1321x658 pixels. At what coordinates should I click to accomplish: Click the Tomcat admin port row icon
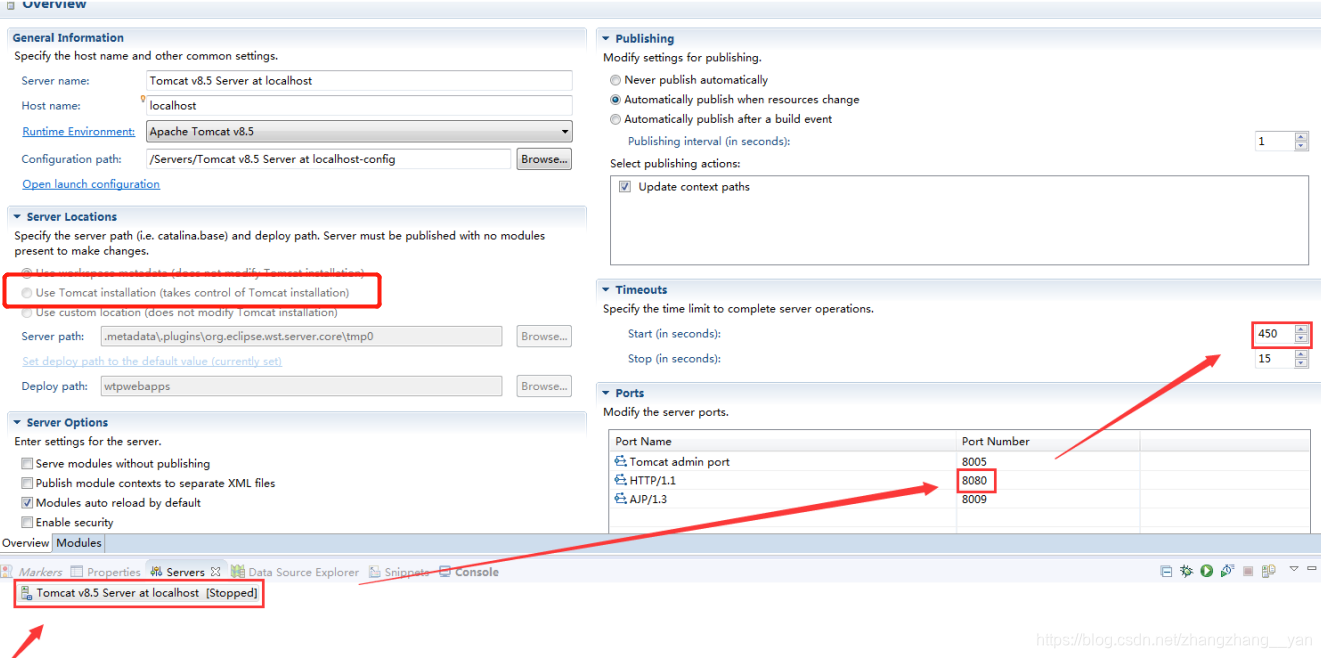click(621, 462)
